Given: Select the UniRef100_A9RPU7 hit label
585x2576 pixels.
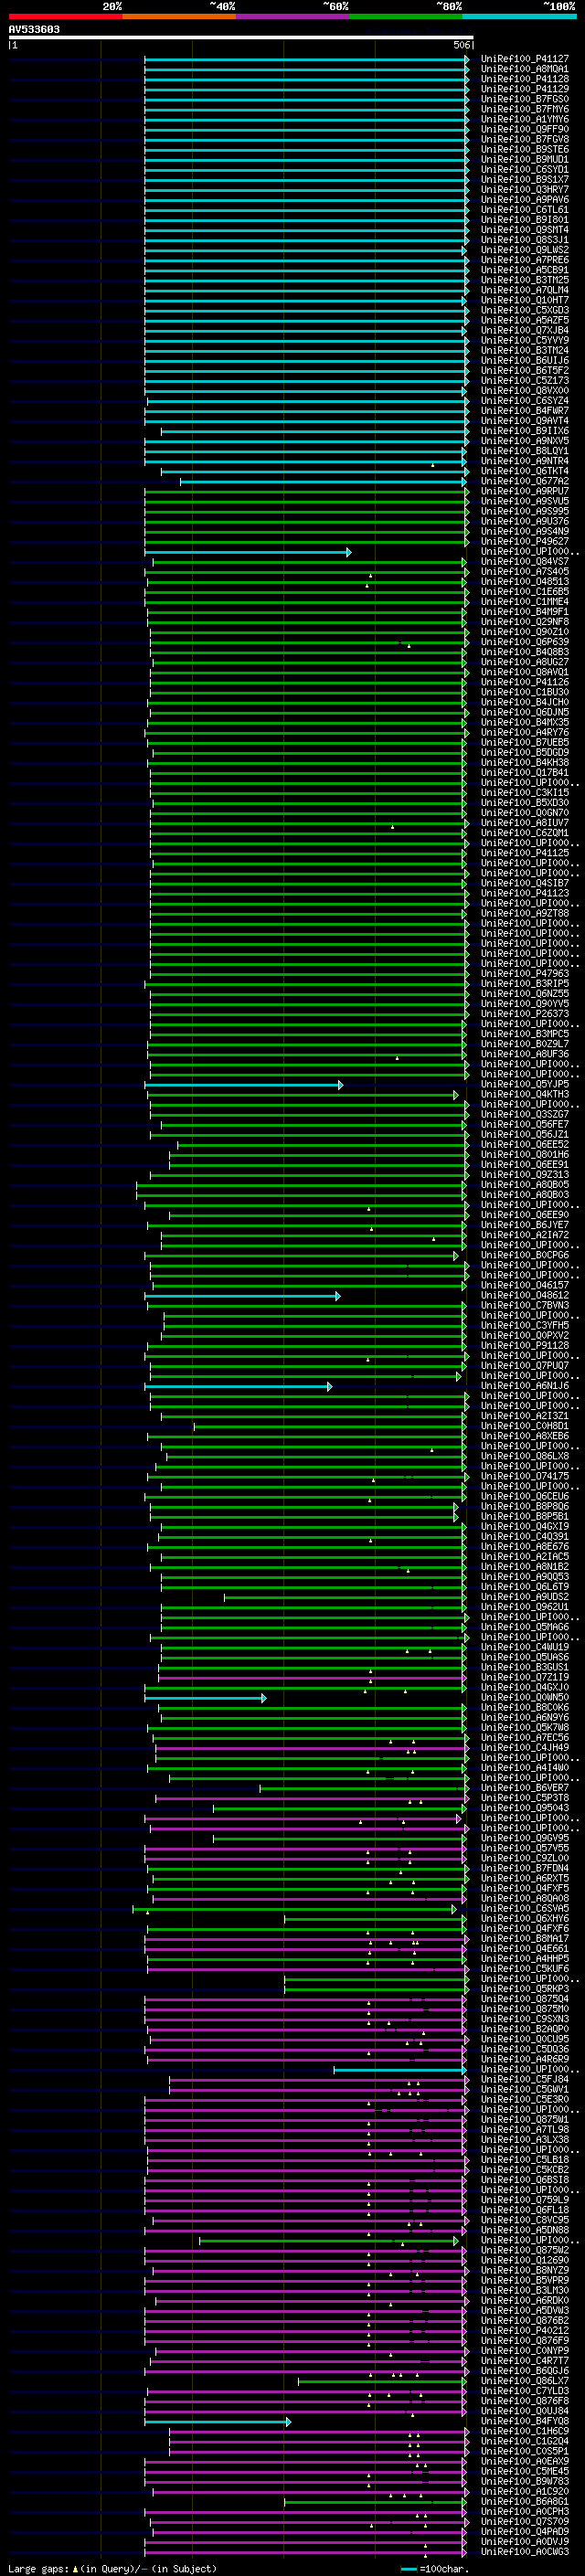Looking at the screenshot, I should click(524, 491).
